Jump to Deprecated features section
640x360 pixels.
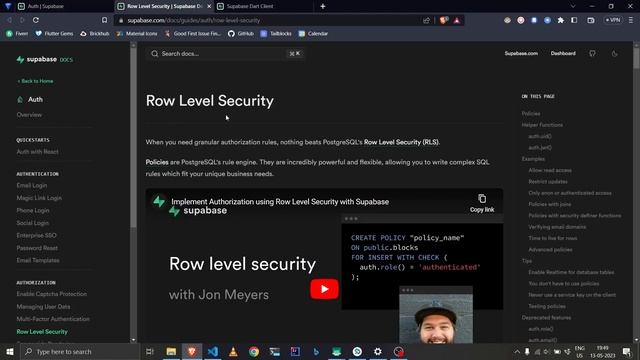(546, 318)
